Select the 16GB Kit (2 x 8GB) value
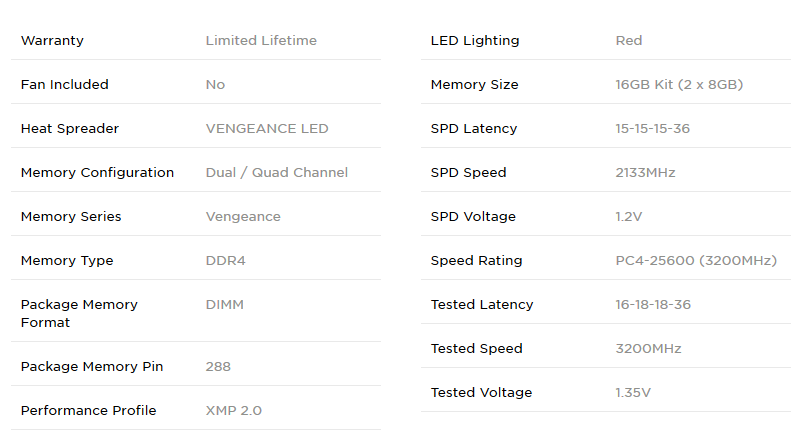This screenshot has width=806, height=434. click(679, 84)
